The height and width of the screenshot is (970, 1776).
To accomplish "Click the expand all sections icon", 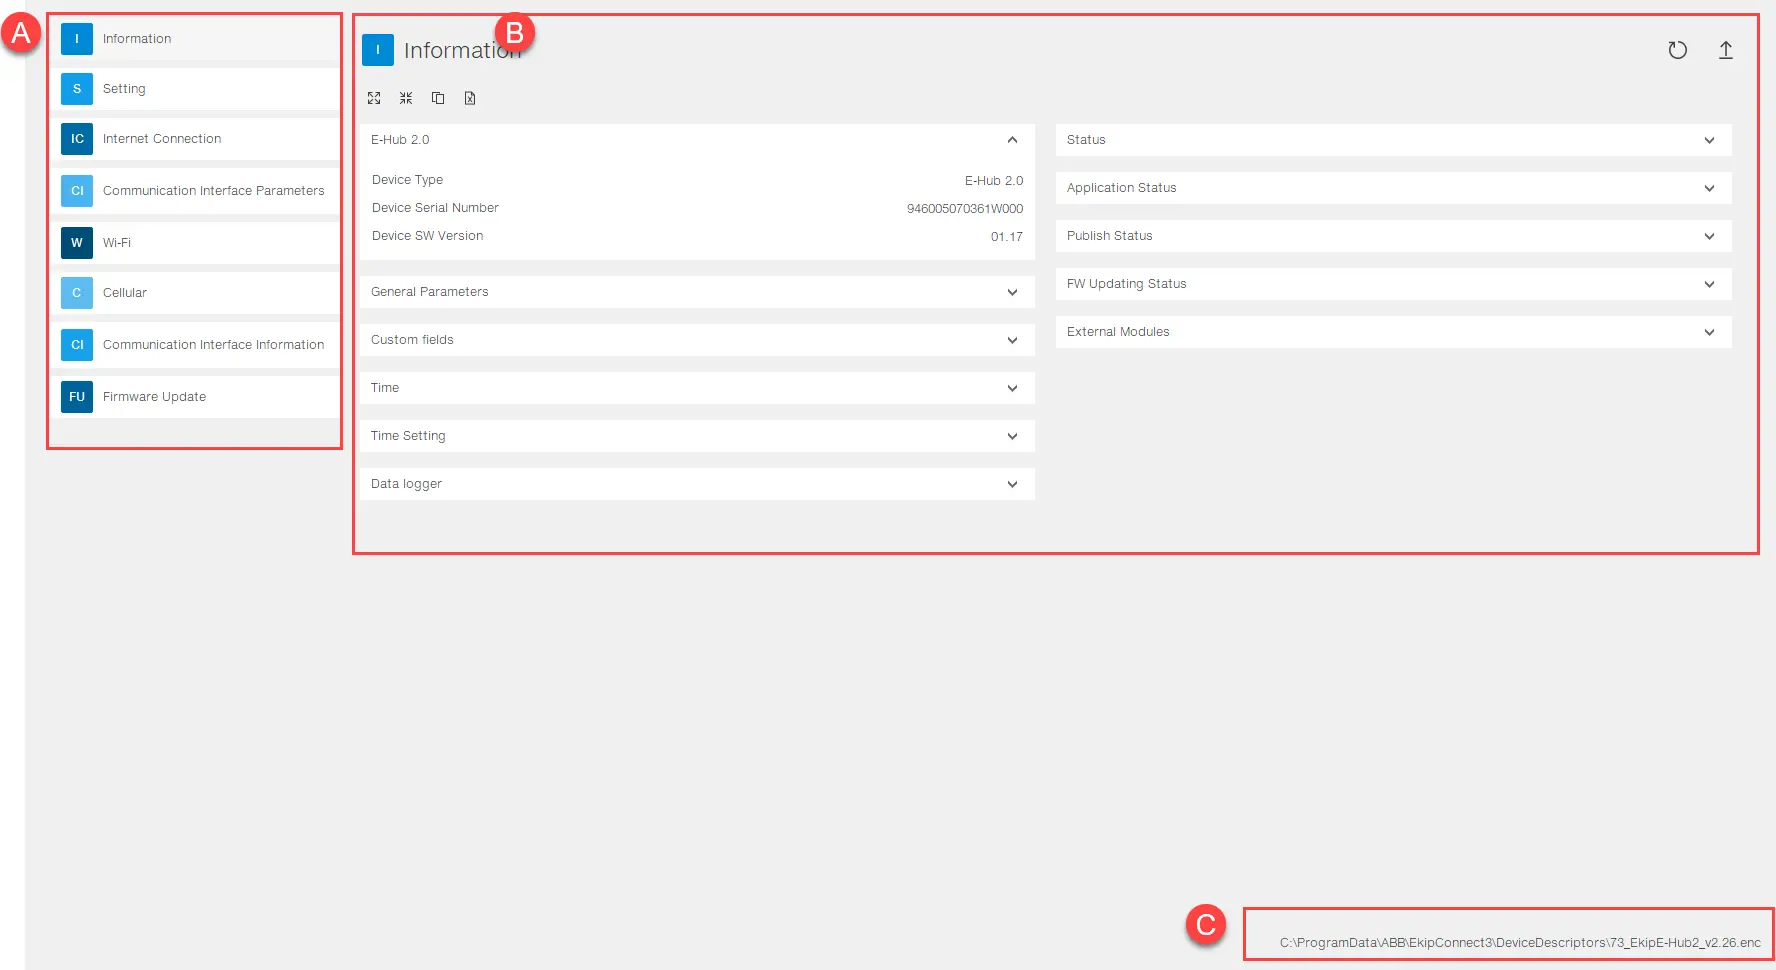I will coord(374,98).
